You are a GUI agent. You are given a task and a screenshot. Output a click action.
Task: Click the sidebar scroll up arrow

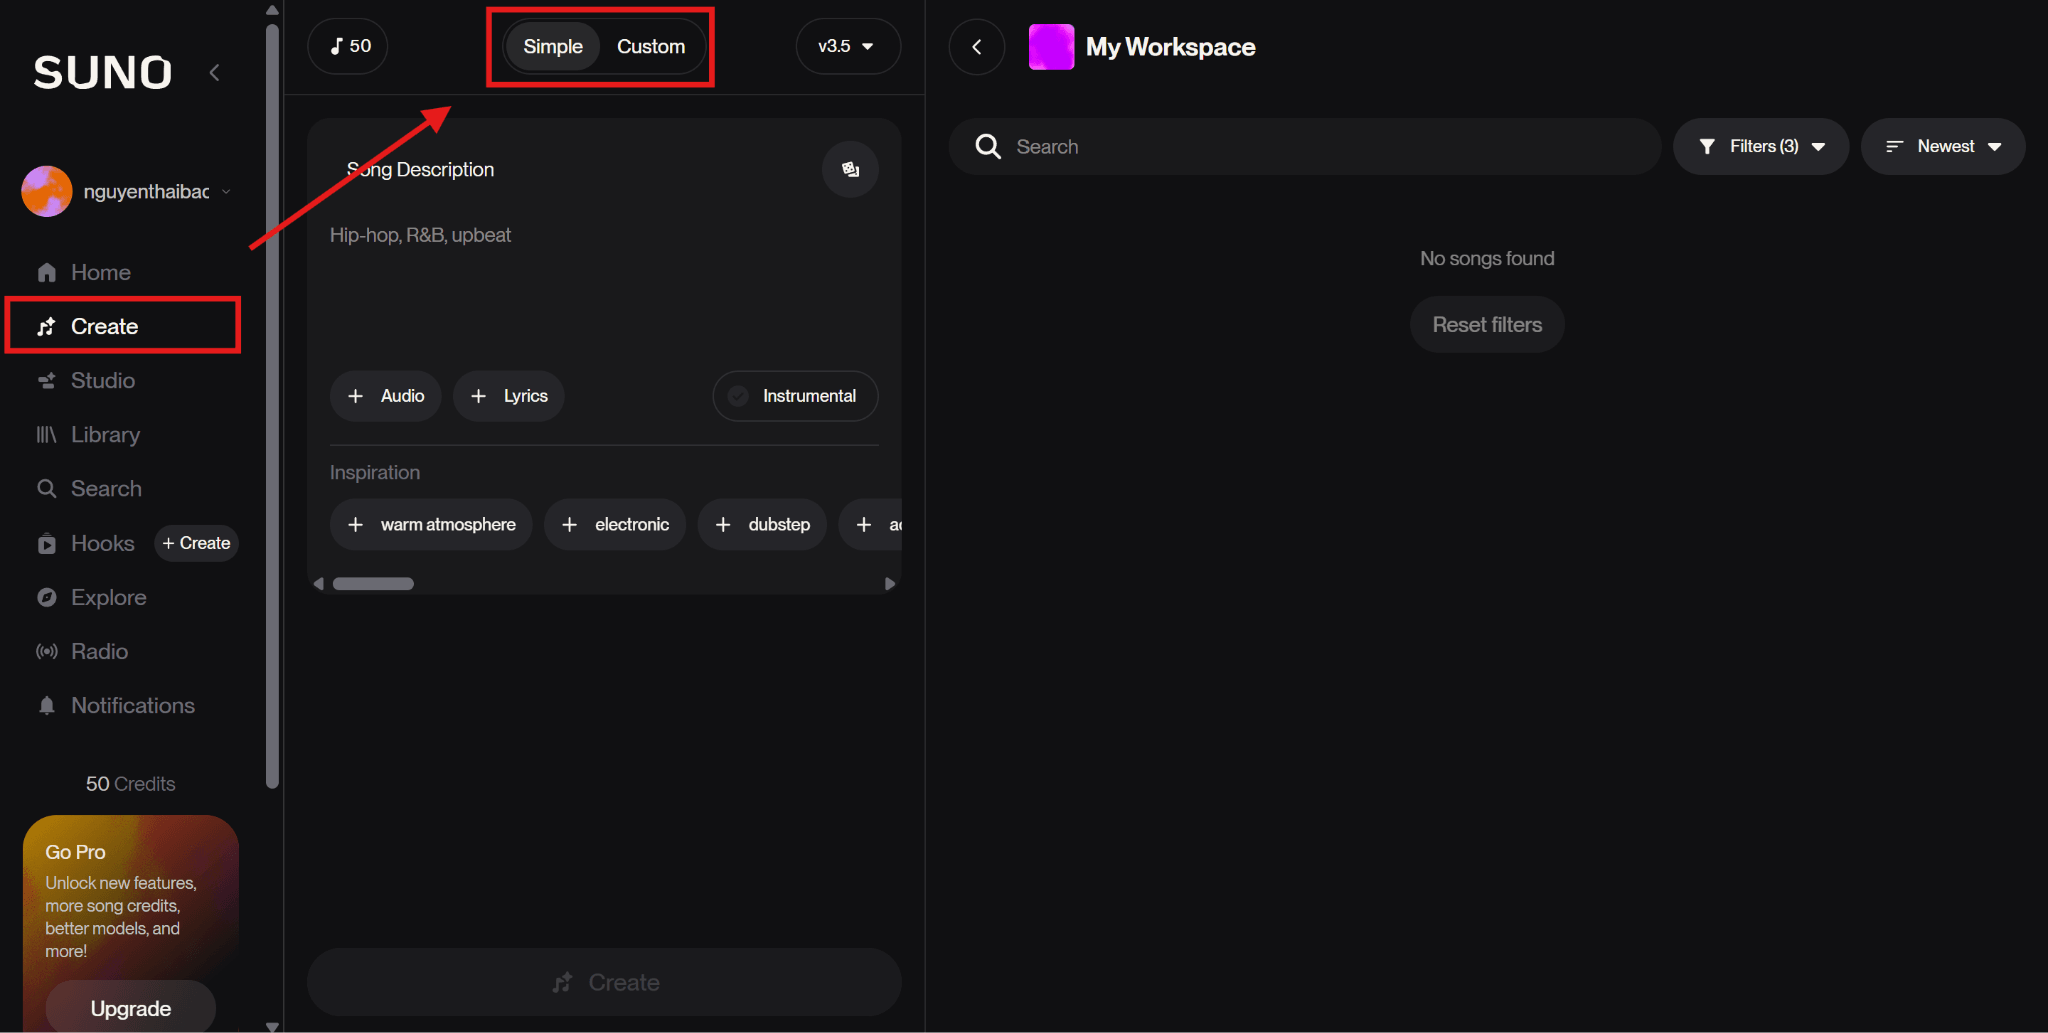tap(272, 10)
